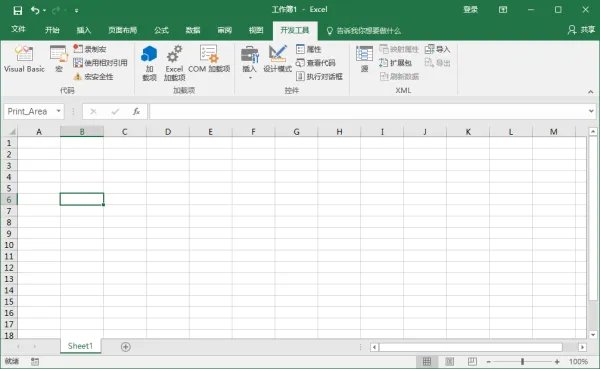Switch to the Home (开始) tab
Image resolution: width=600 pixels, height=369 pixels.
click(52, 30)
